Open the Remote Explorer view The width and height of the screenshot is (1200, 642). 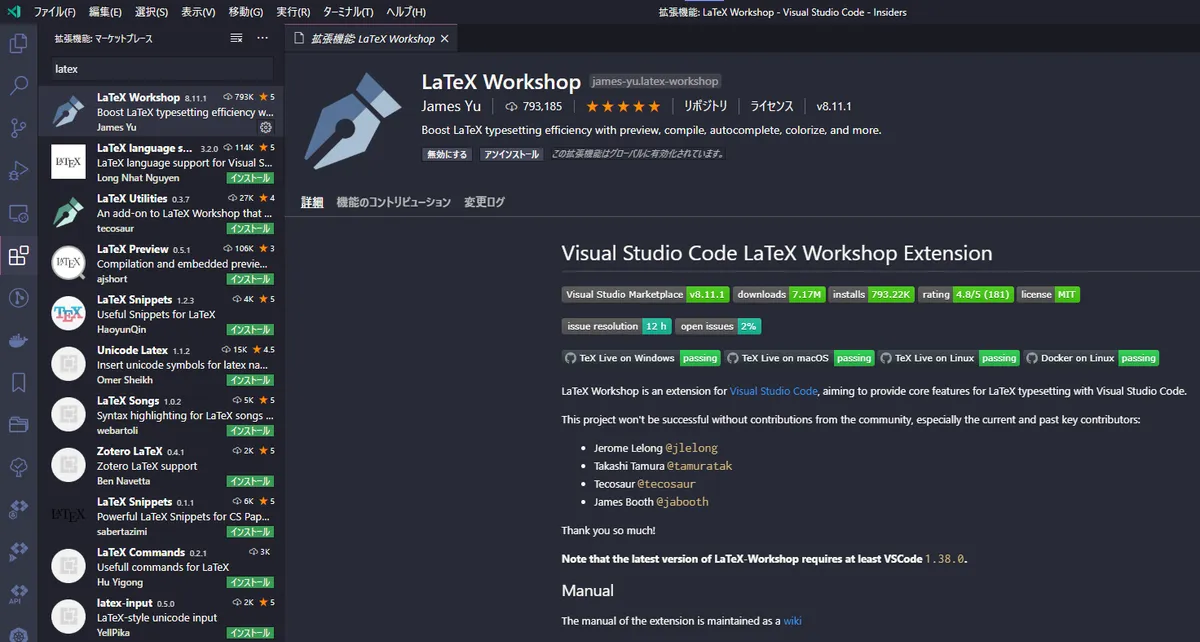[x=16, y=213]
